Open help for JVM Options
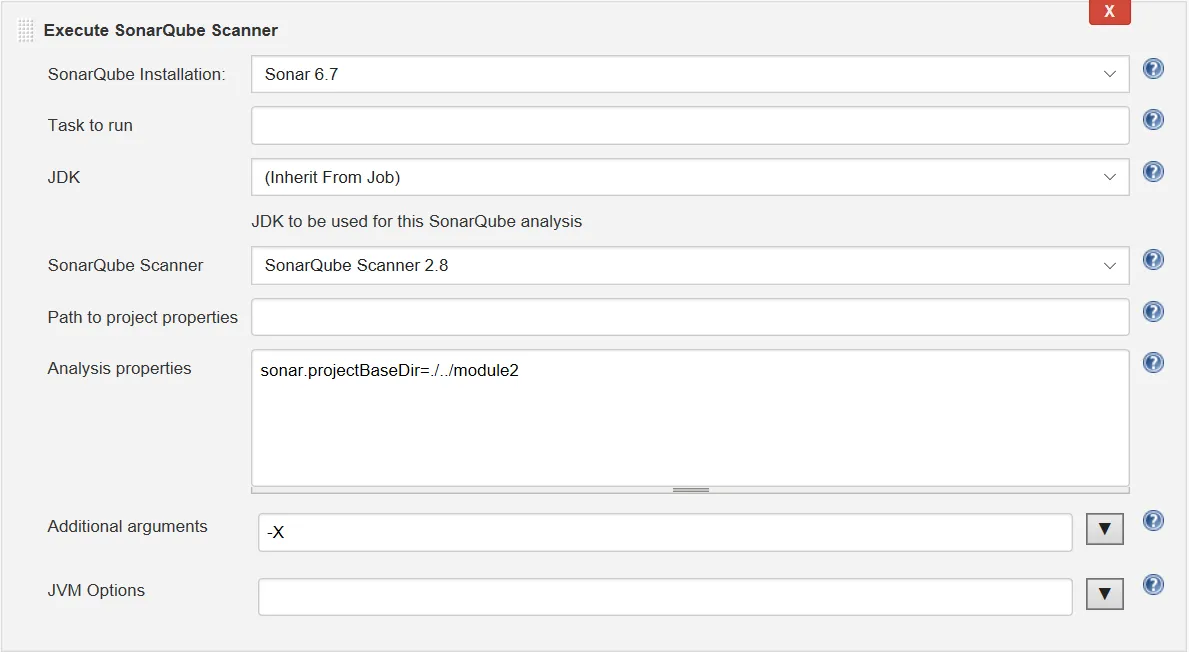 tap(1153, 585)
